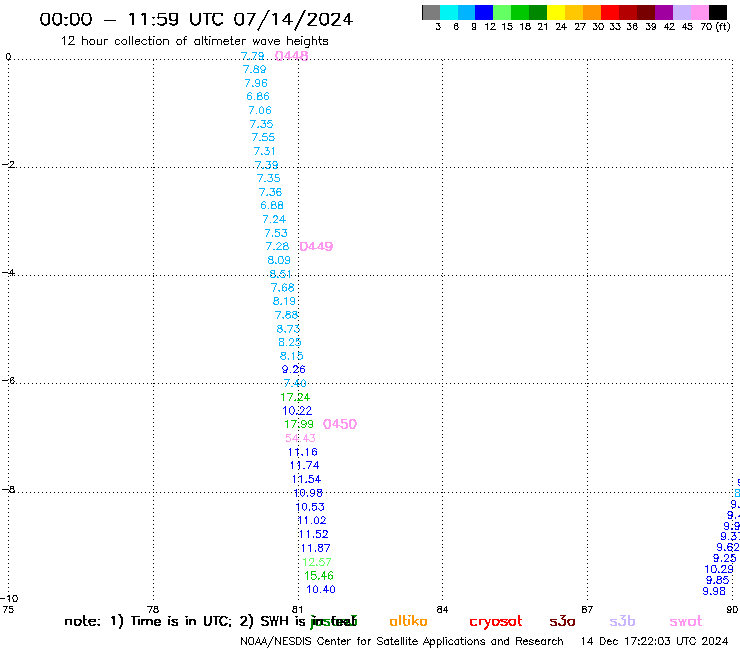Click the wave height value 7.53
The image size is (740, 650).
(276, 233)
